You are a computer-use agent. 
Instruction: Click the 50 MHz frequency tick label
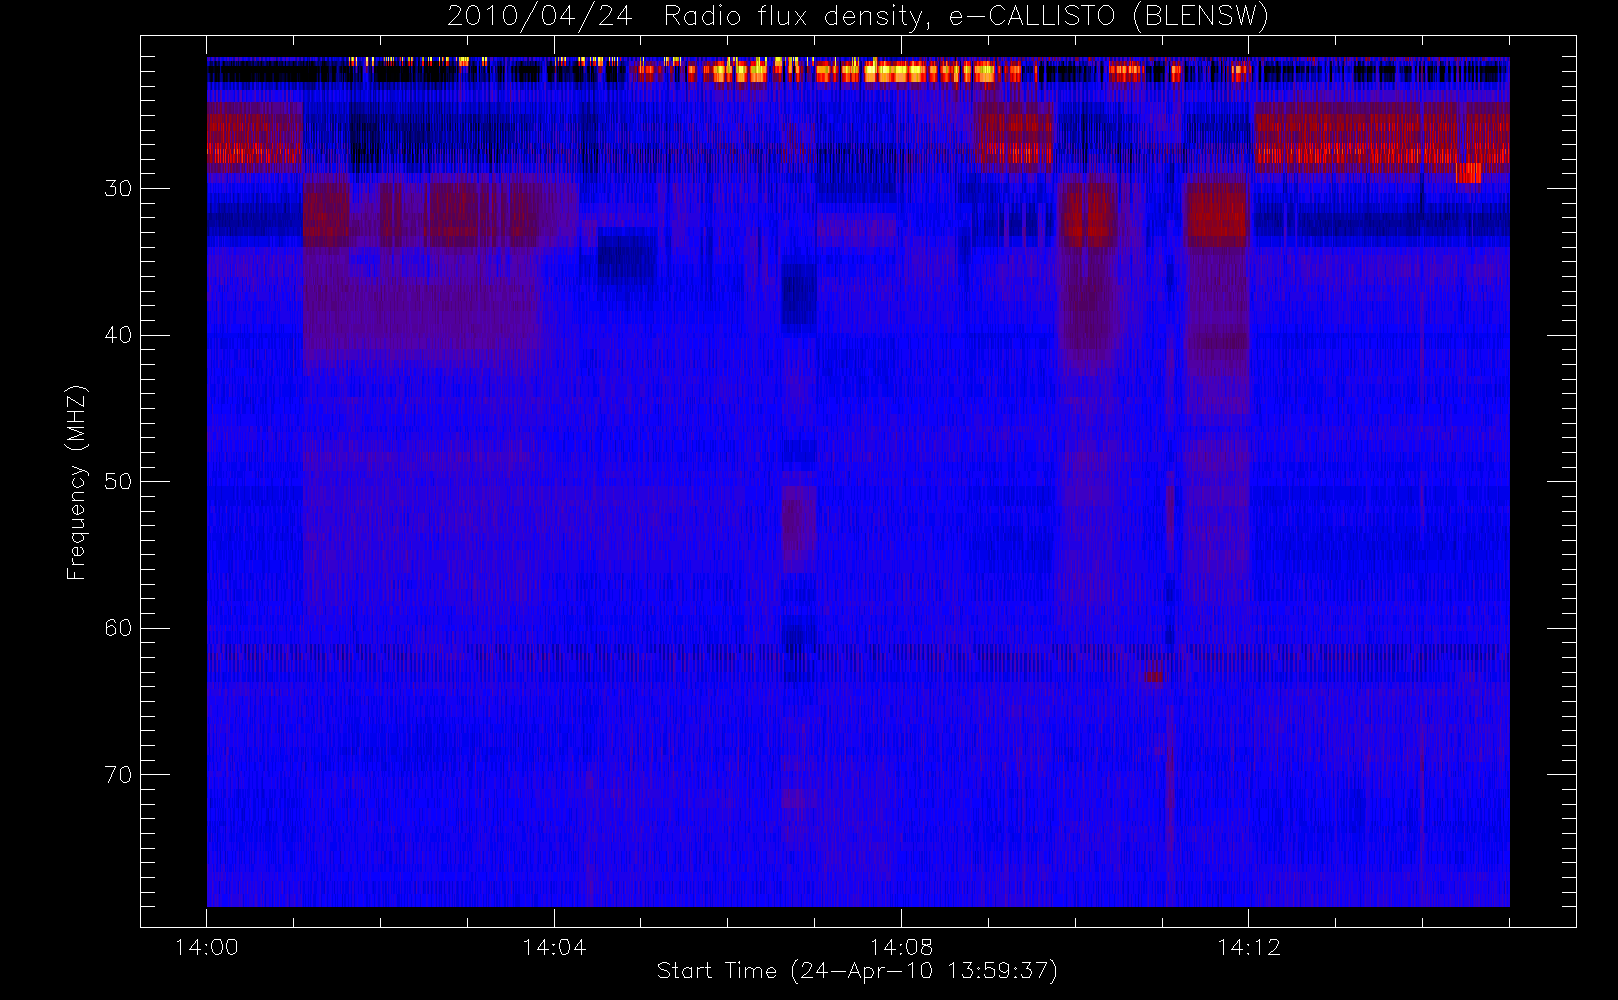point(118,481)
